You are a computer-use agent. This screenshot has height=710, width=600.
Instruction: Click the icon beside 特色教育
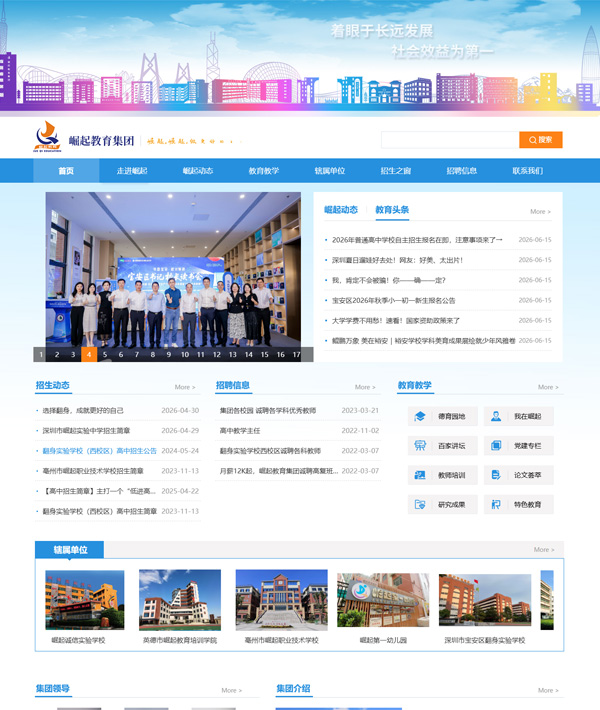coord(496,504)
